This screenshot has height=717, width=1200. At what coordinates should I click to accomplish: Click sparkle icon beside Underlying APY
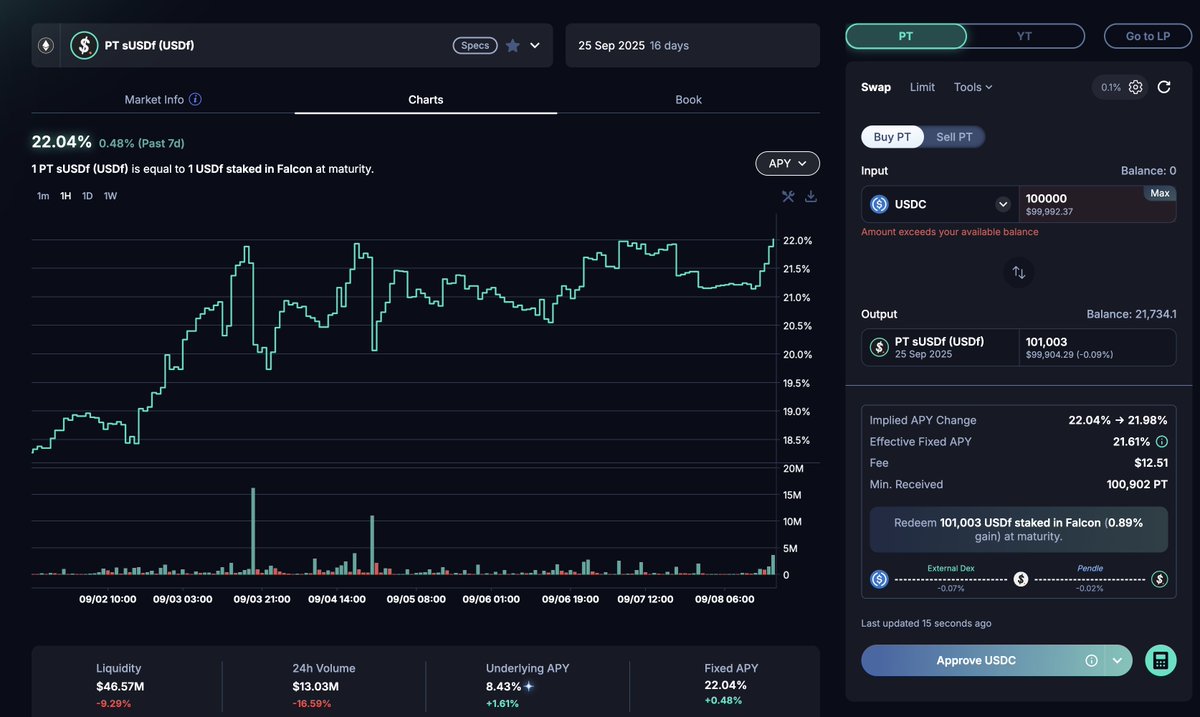click(x=529, y=686)
